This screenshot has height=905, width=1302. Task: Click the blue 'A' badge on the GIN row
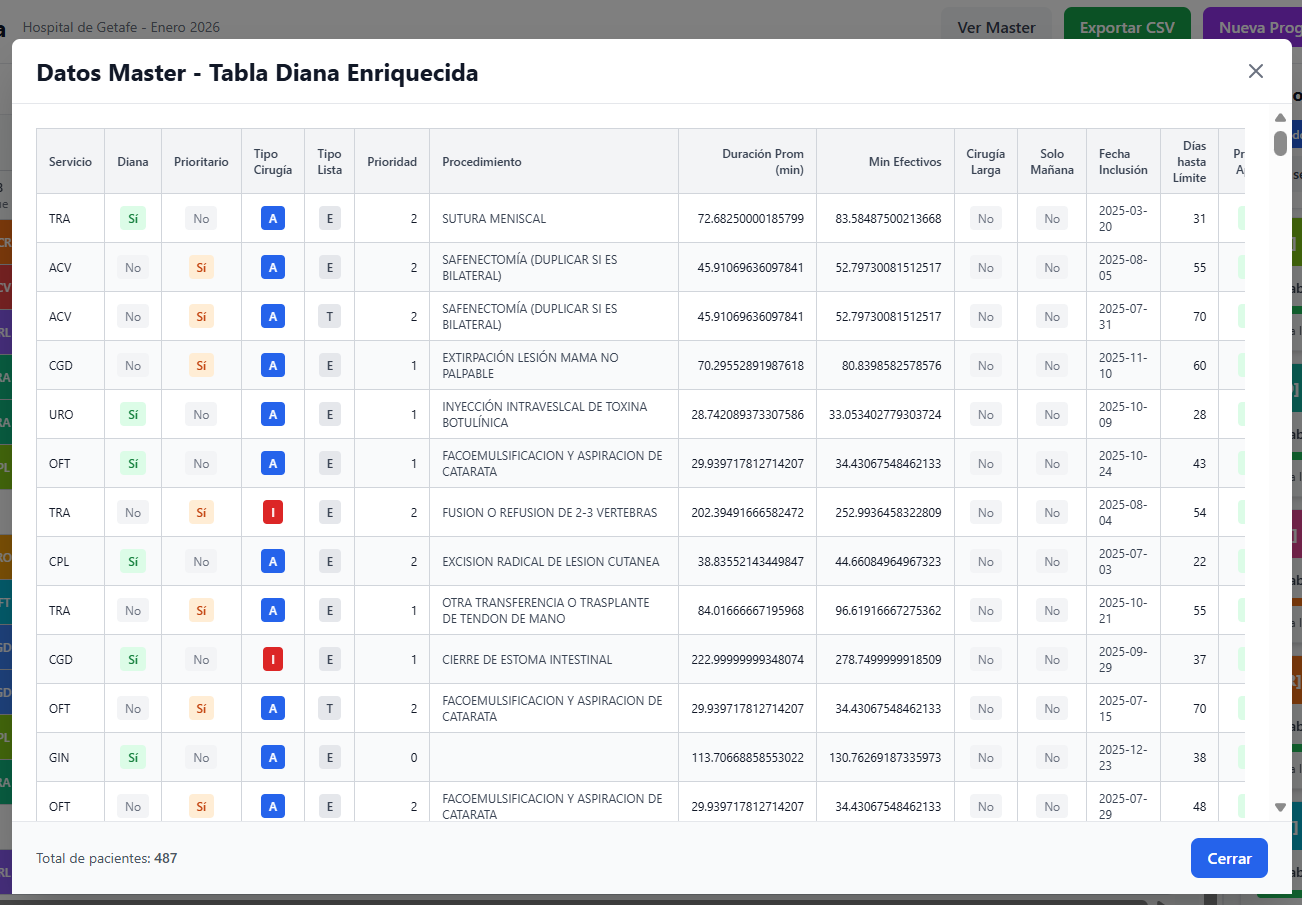(x=272, y=757)
